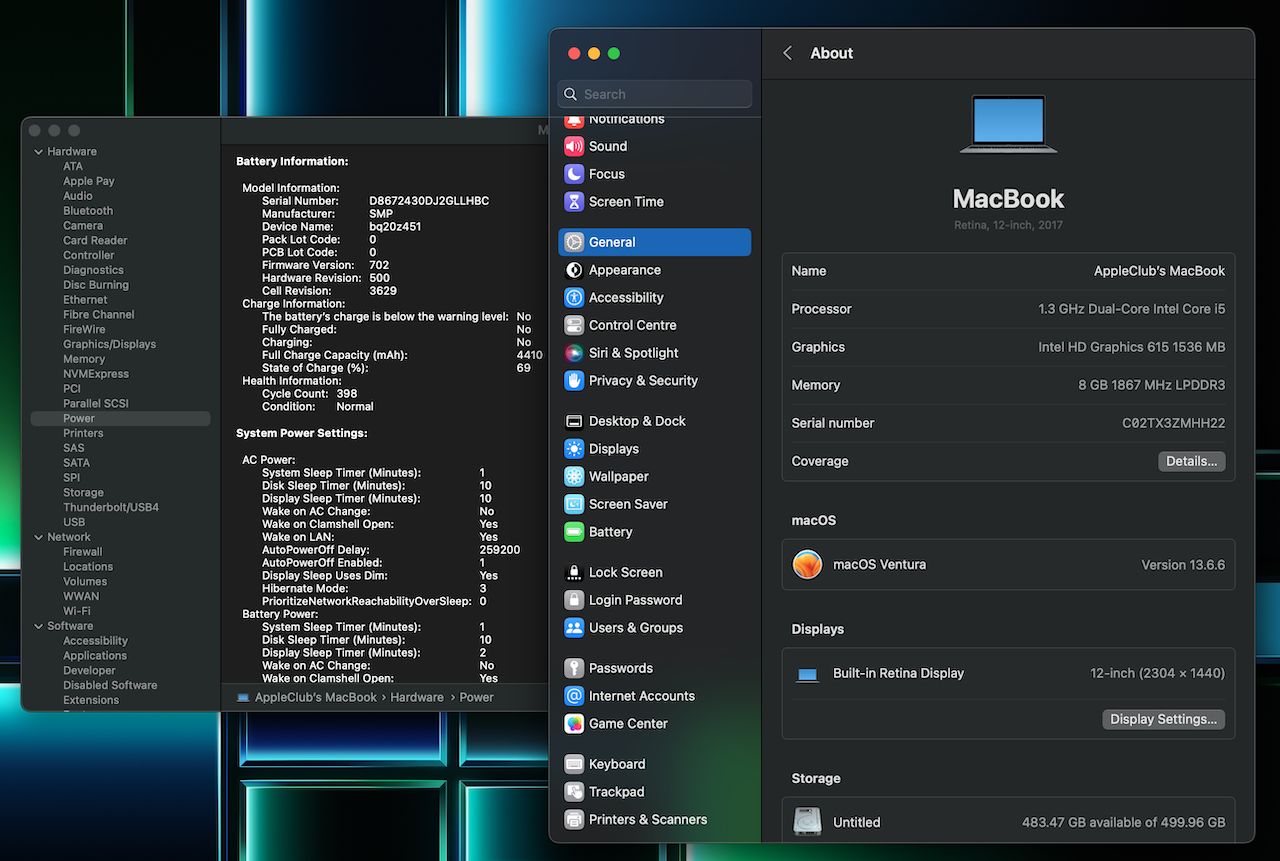Click Version 13.6.6 text
Viewport: 1280px width, 861px height.
(x=1183, y=565)
